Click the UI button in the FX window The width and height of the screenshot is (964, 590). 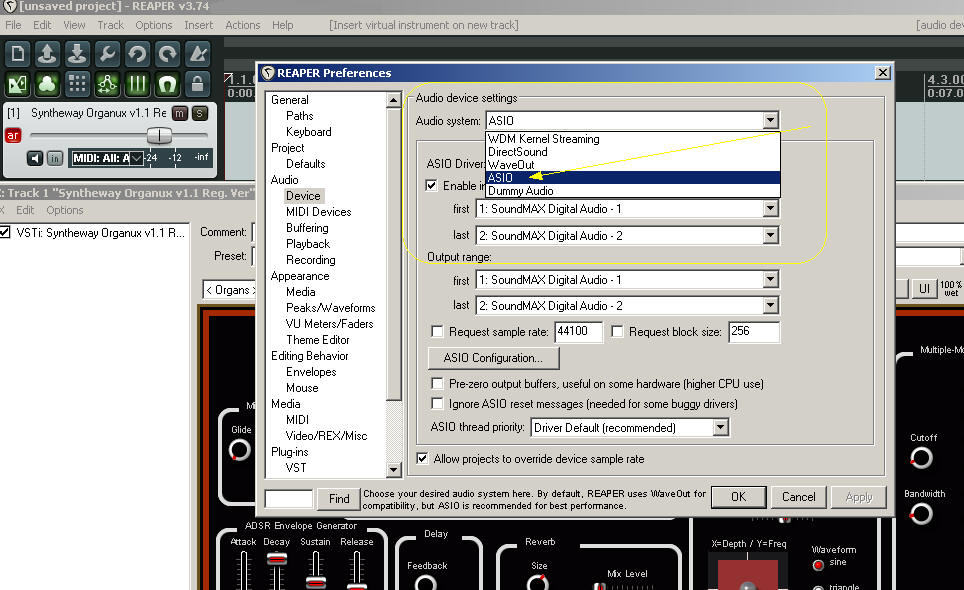[924, 289]
